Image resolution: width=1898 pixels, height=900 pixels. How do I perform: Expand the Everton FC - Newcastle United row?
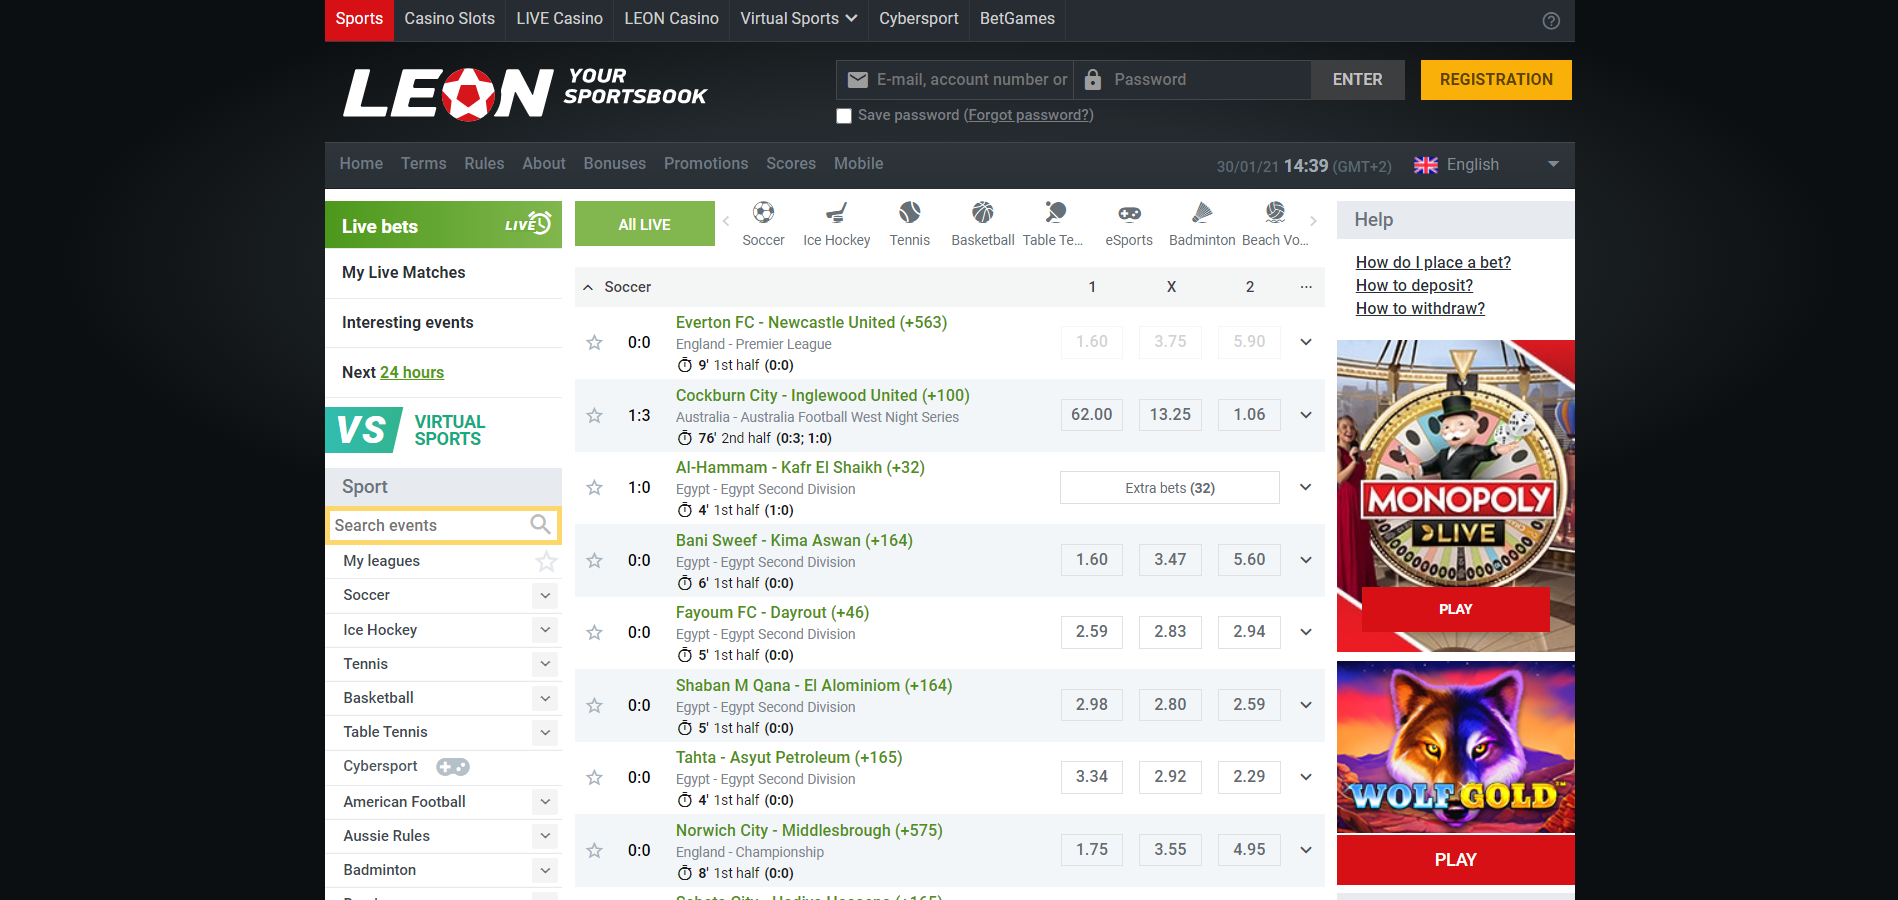coord(1306,342)
